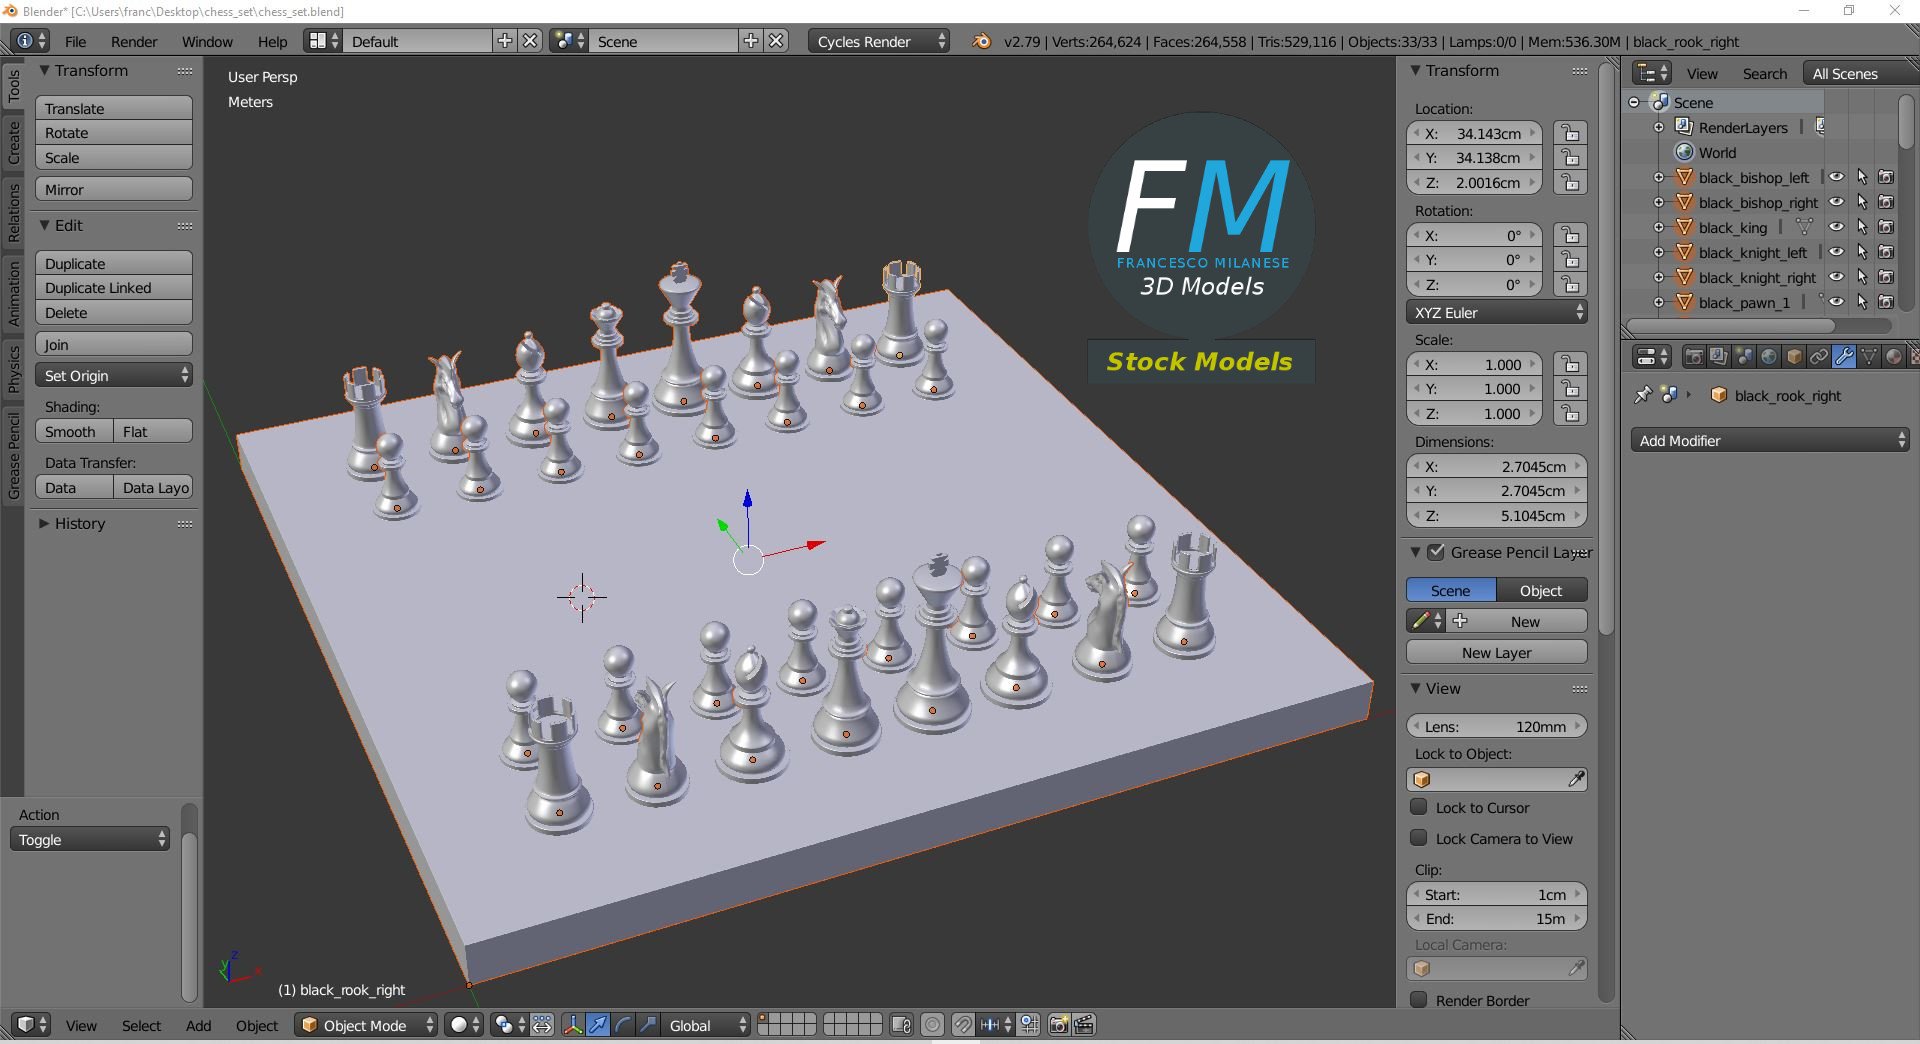Open the XYZ Euler rotation mode dropdown
1920x1044 pixels.
tap(1496, 312)
